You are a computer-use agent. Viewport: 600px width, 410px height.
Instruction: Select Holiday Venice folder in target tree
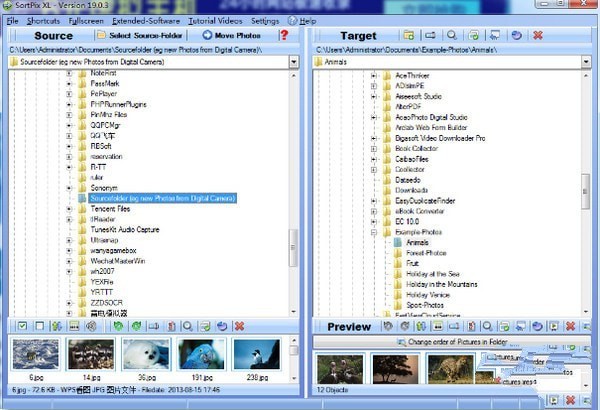pyautogui.click(x=428, y=295)
